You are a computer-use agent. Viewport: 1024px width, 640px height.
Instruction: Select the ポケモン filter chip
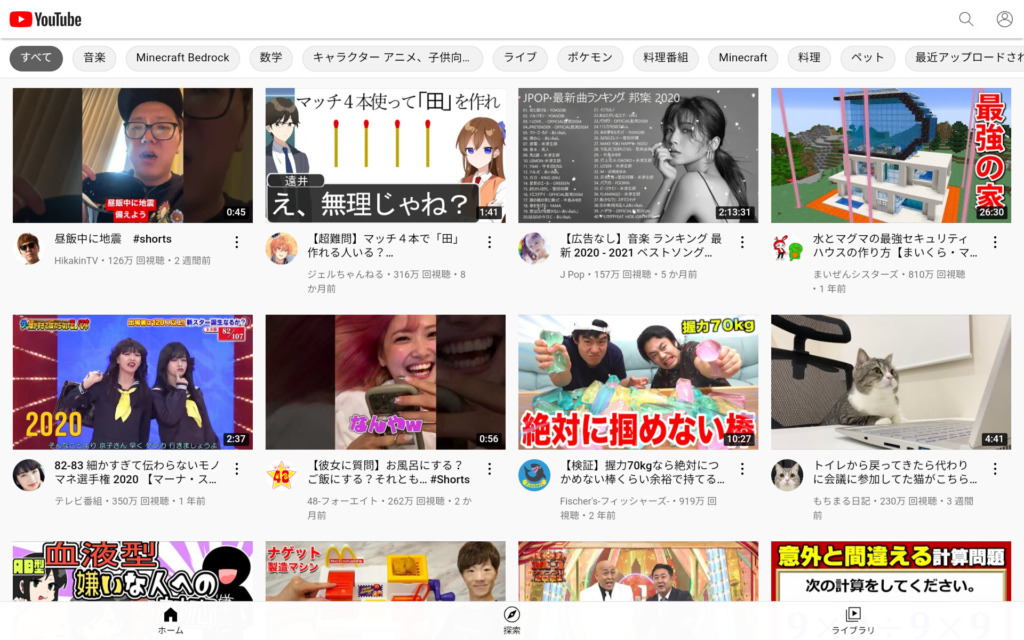(x=590, y=57)
